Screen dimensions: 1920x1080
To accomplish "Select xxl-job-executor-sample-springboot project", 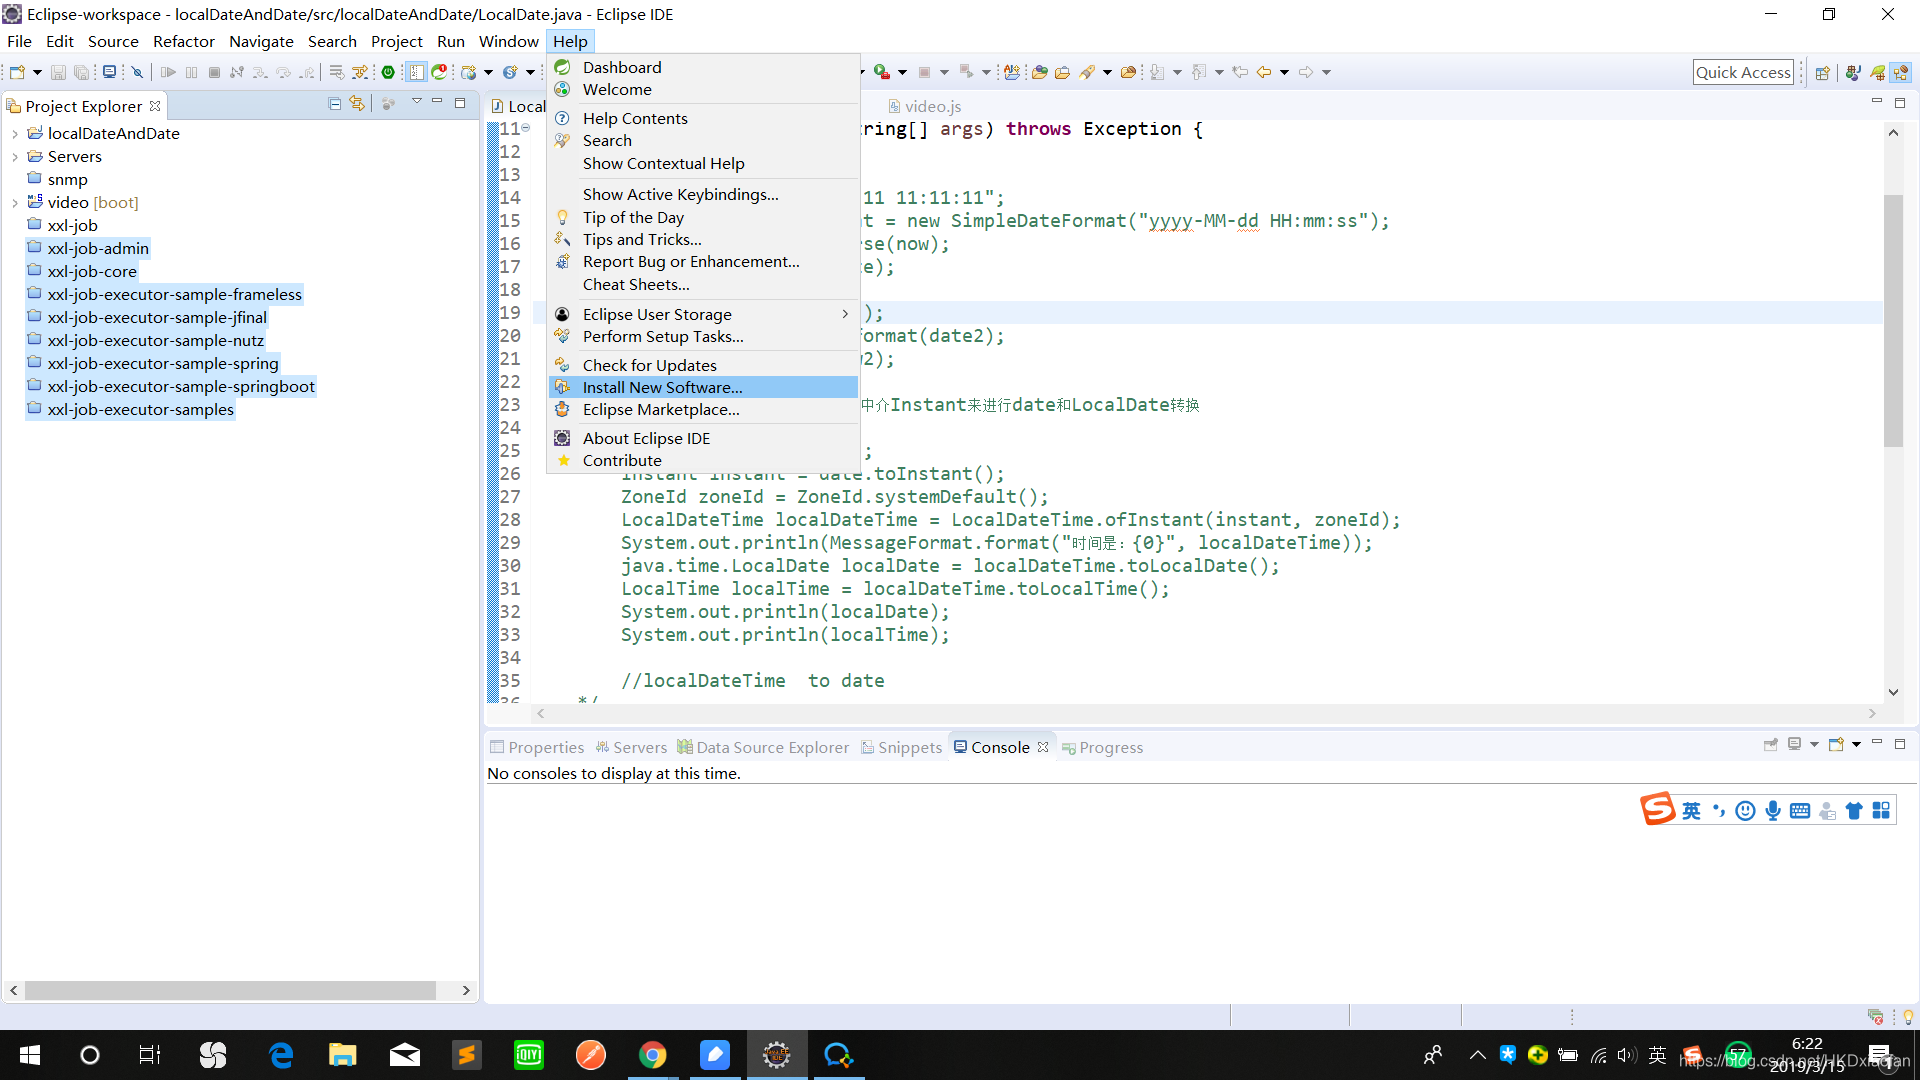I will (x=180, y=387).
